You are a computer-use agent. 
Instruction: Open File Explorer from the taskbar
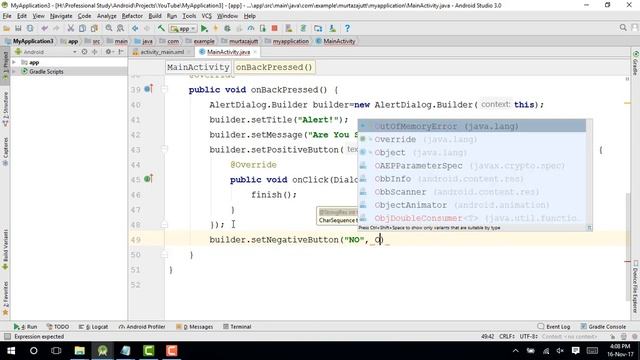pos(79,351)
